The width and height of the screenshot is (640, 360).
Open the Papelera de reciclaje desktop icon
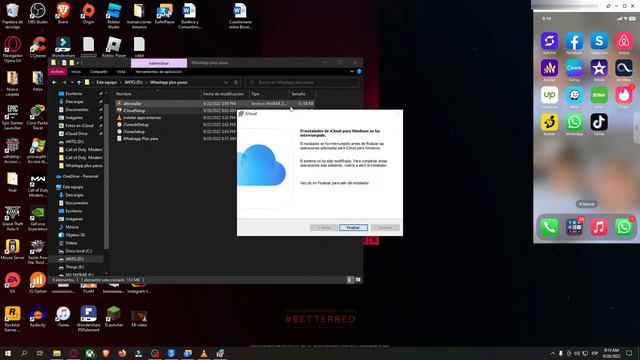[12, 16]
